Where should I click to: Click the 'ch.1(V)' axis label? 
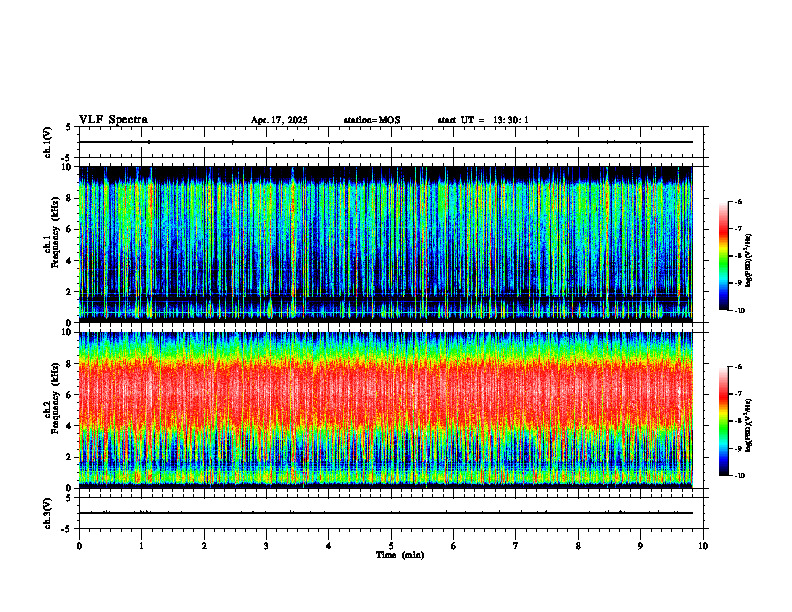(48, 142)
